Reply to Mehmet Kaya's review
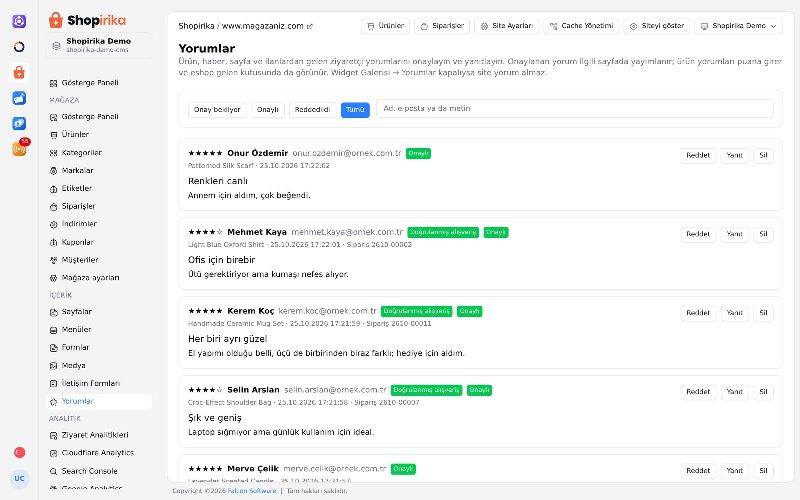This screenshot has height=500, width=800. [734, 234]
